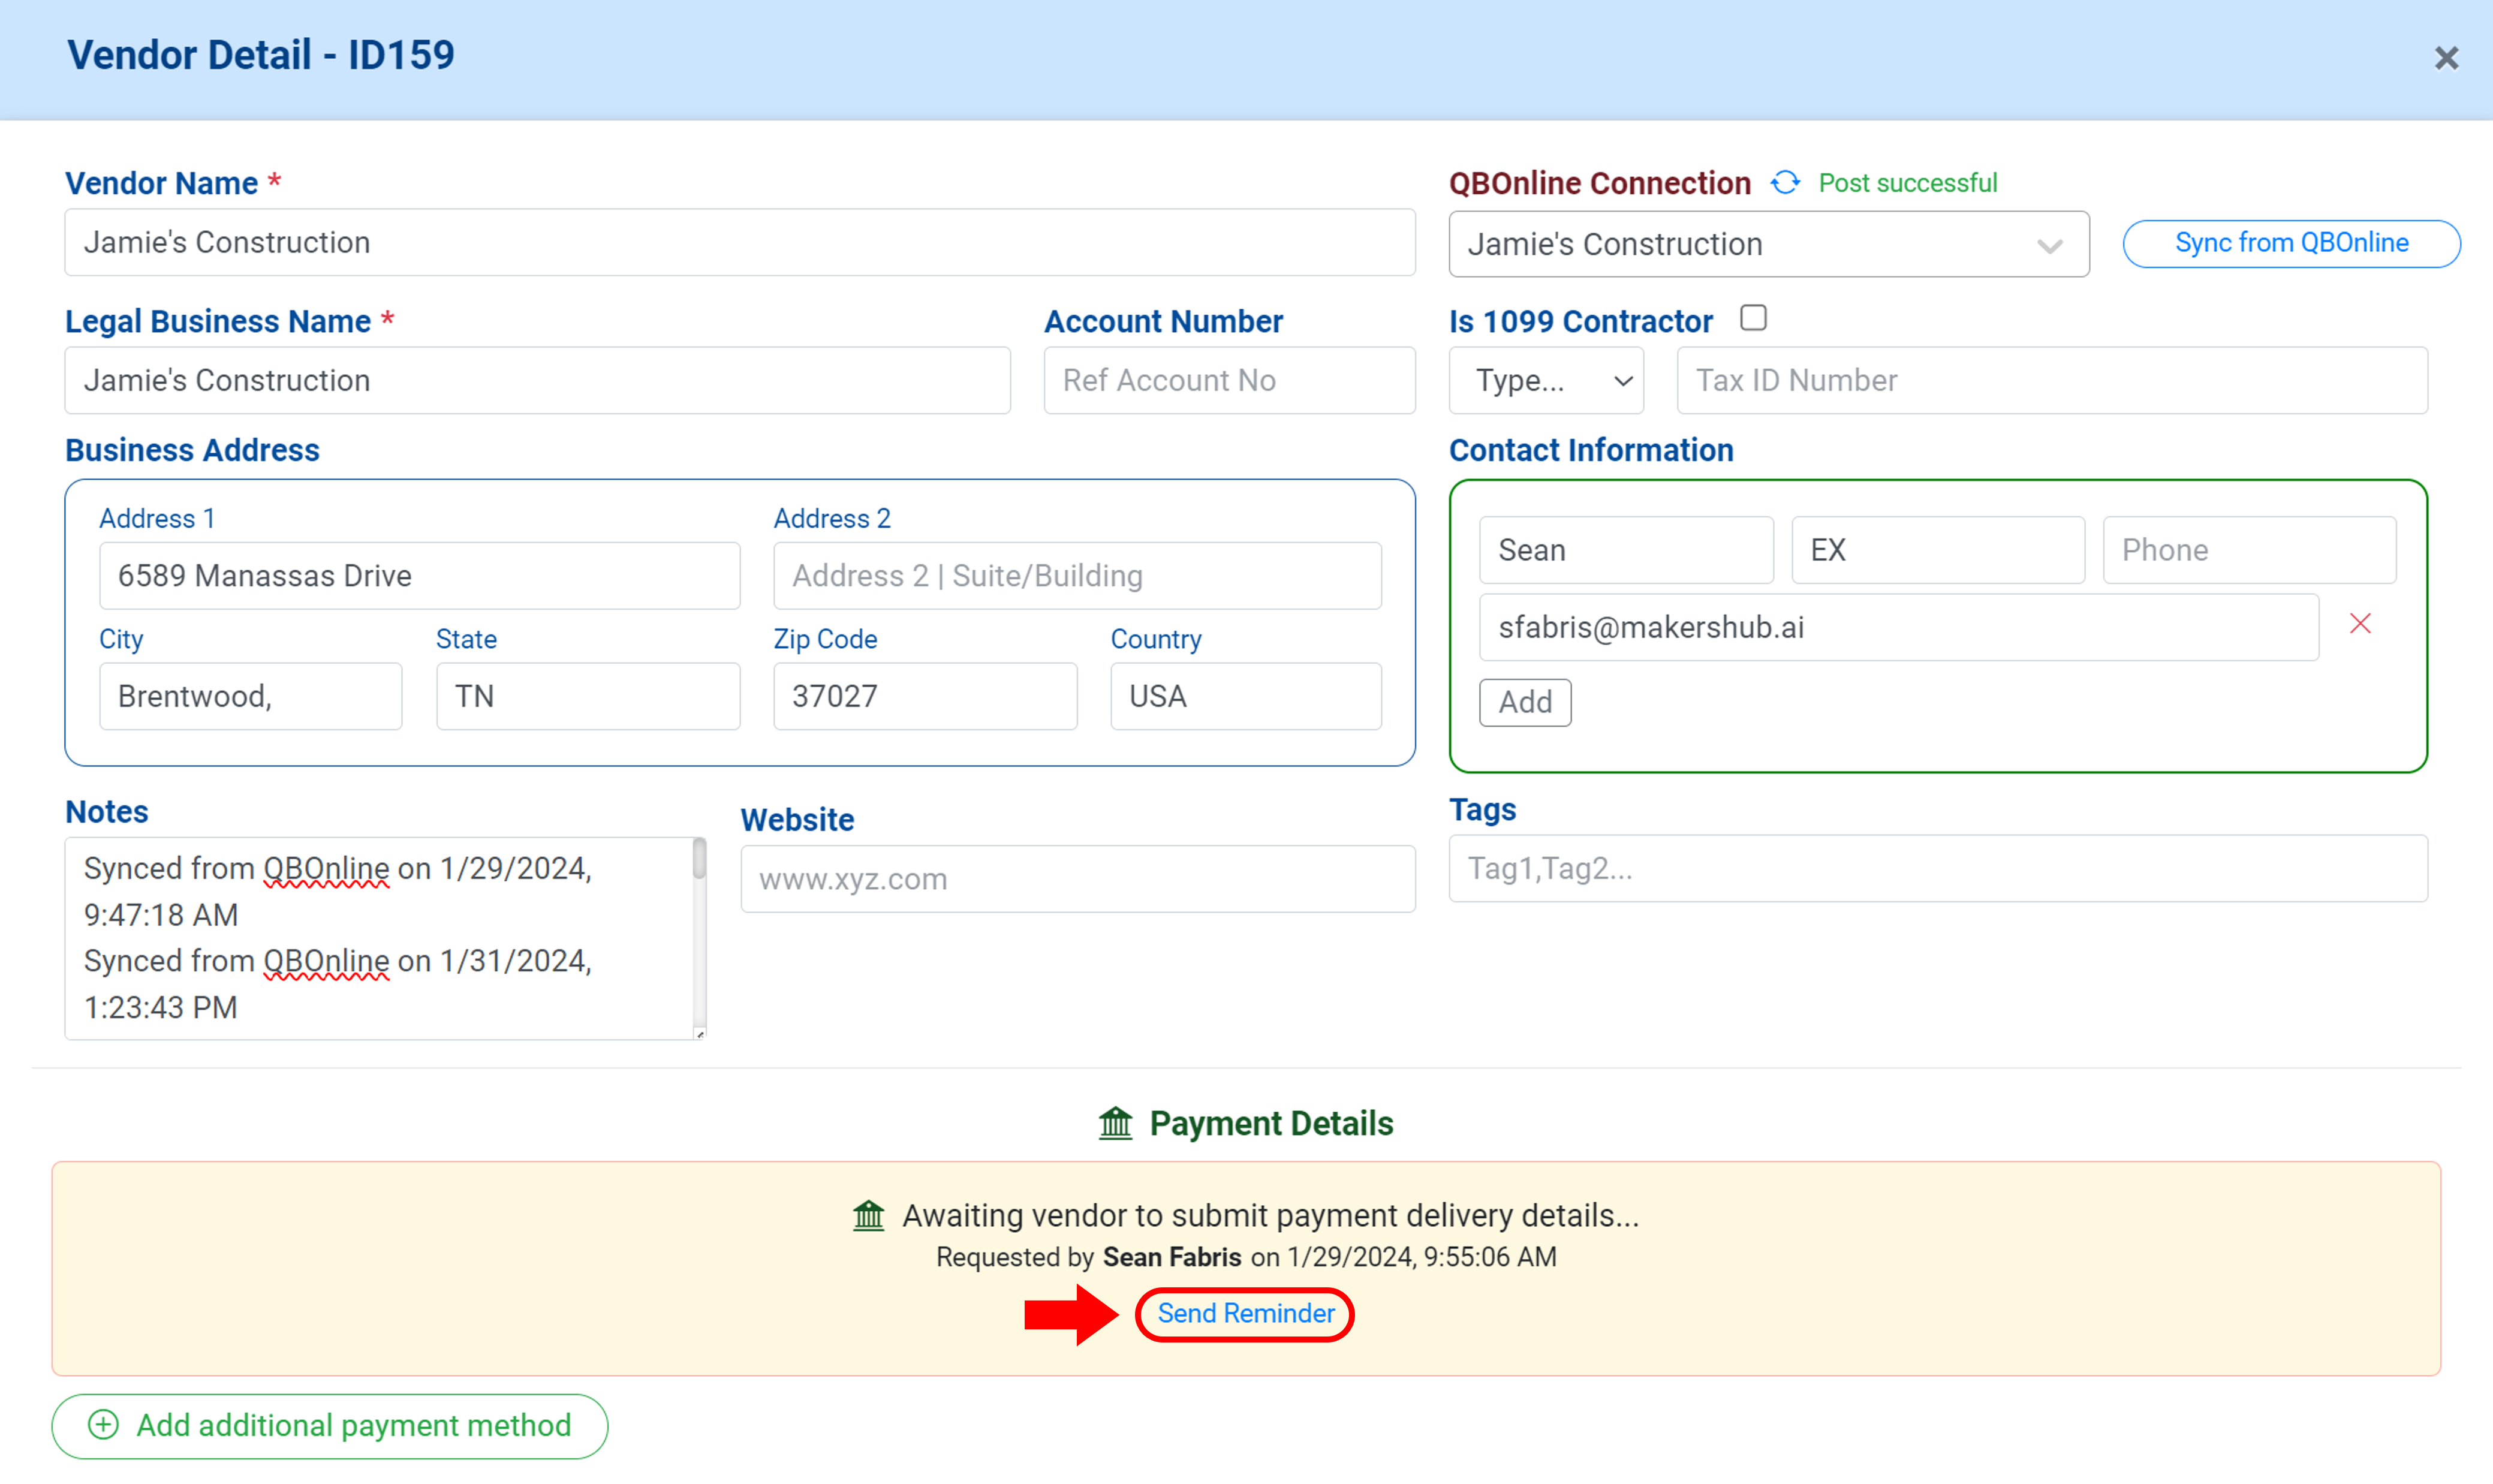This screenshot has width=2493, height=1484.
Task: Click Address 2 Suite/Building field
Action: pos(1077,576)
